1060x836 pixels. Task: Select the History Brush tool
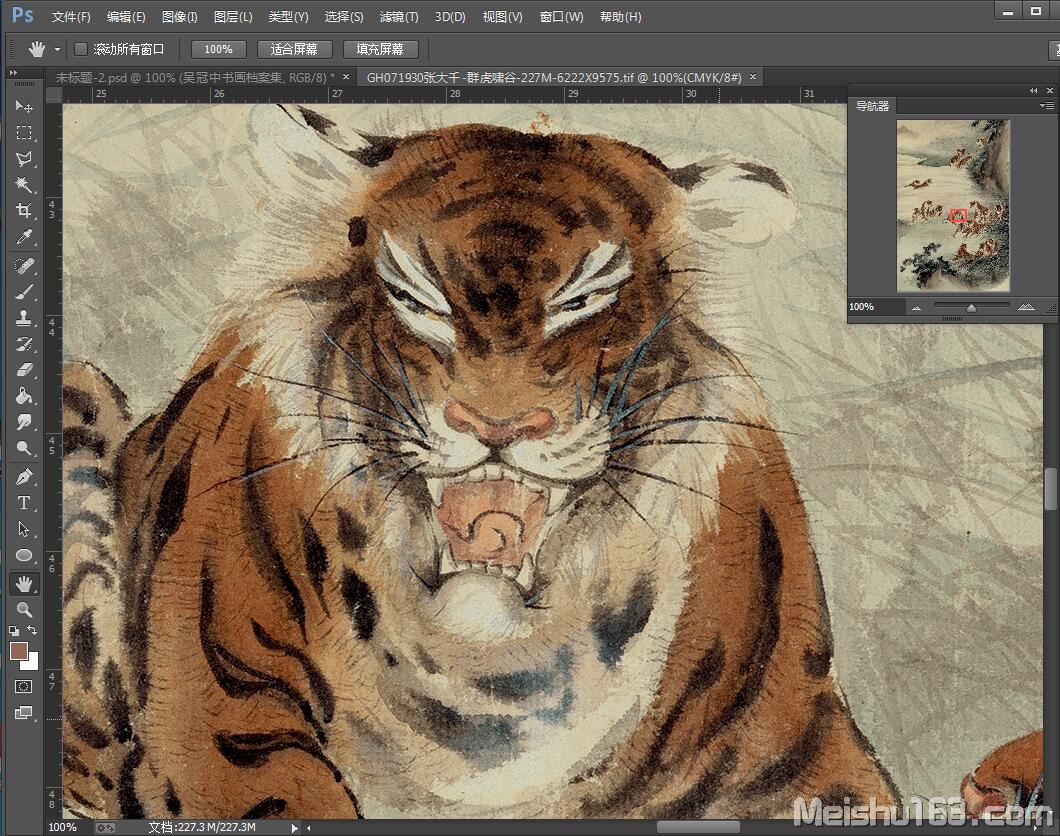(24, 344)
